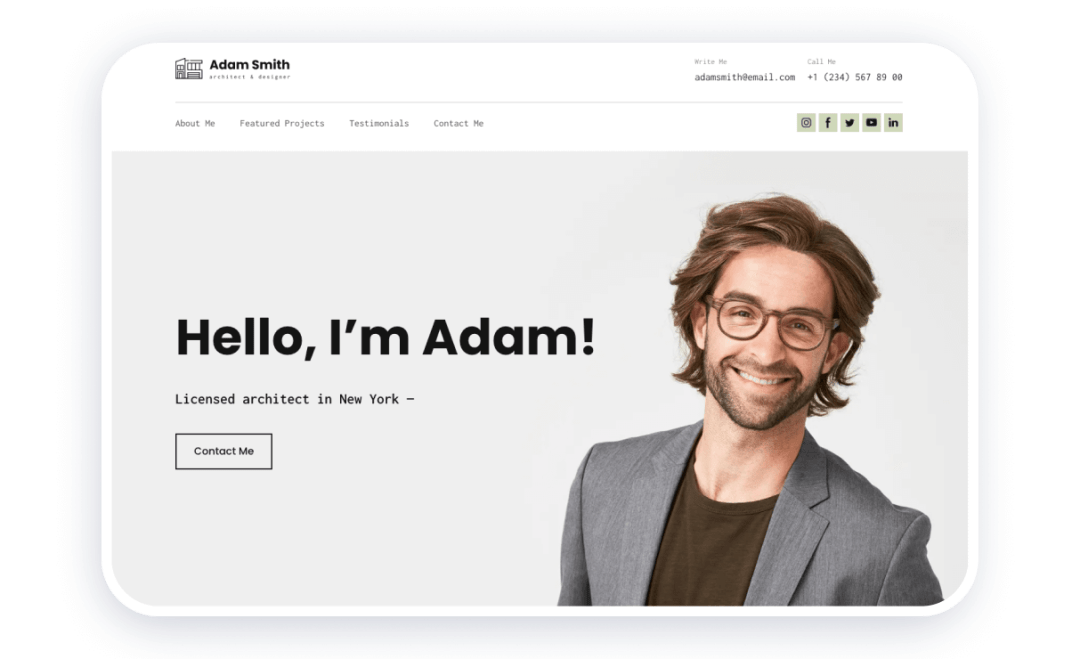Navigate to the Testimonials section
1080x659 pixels.
tap(378, 123)
